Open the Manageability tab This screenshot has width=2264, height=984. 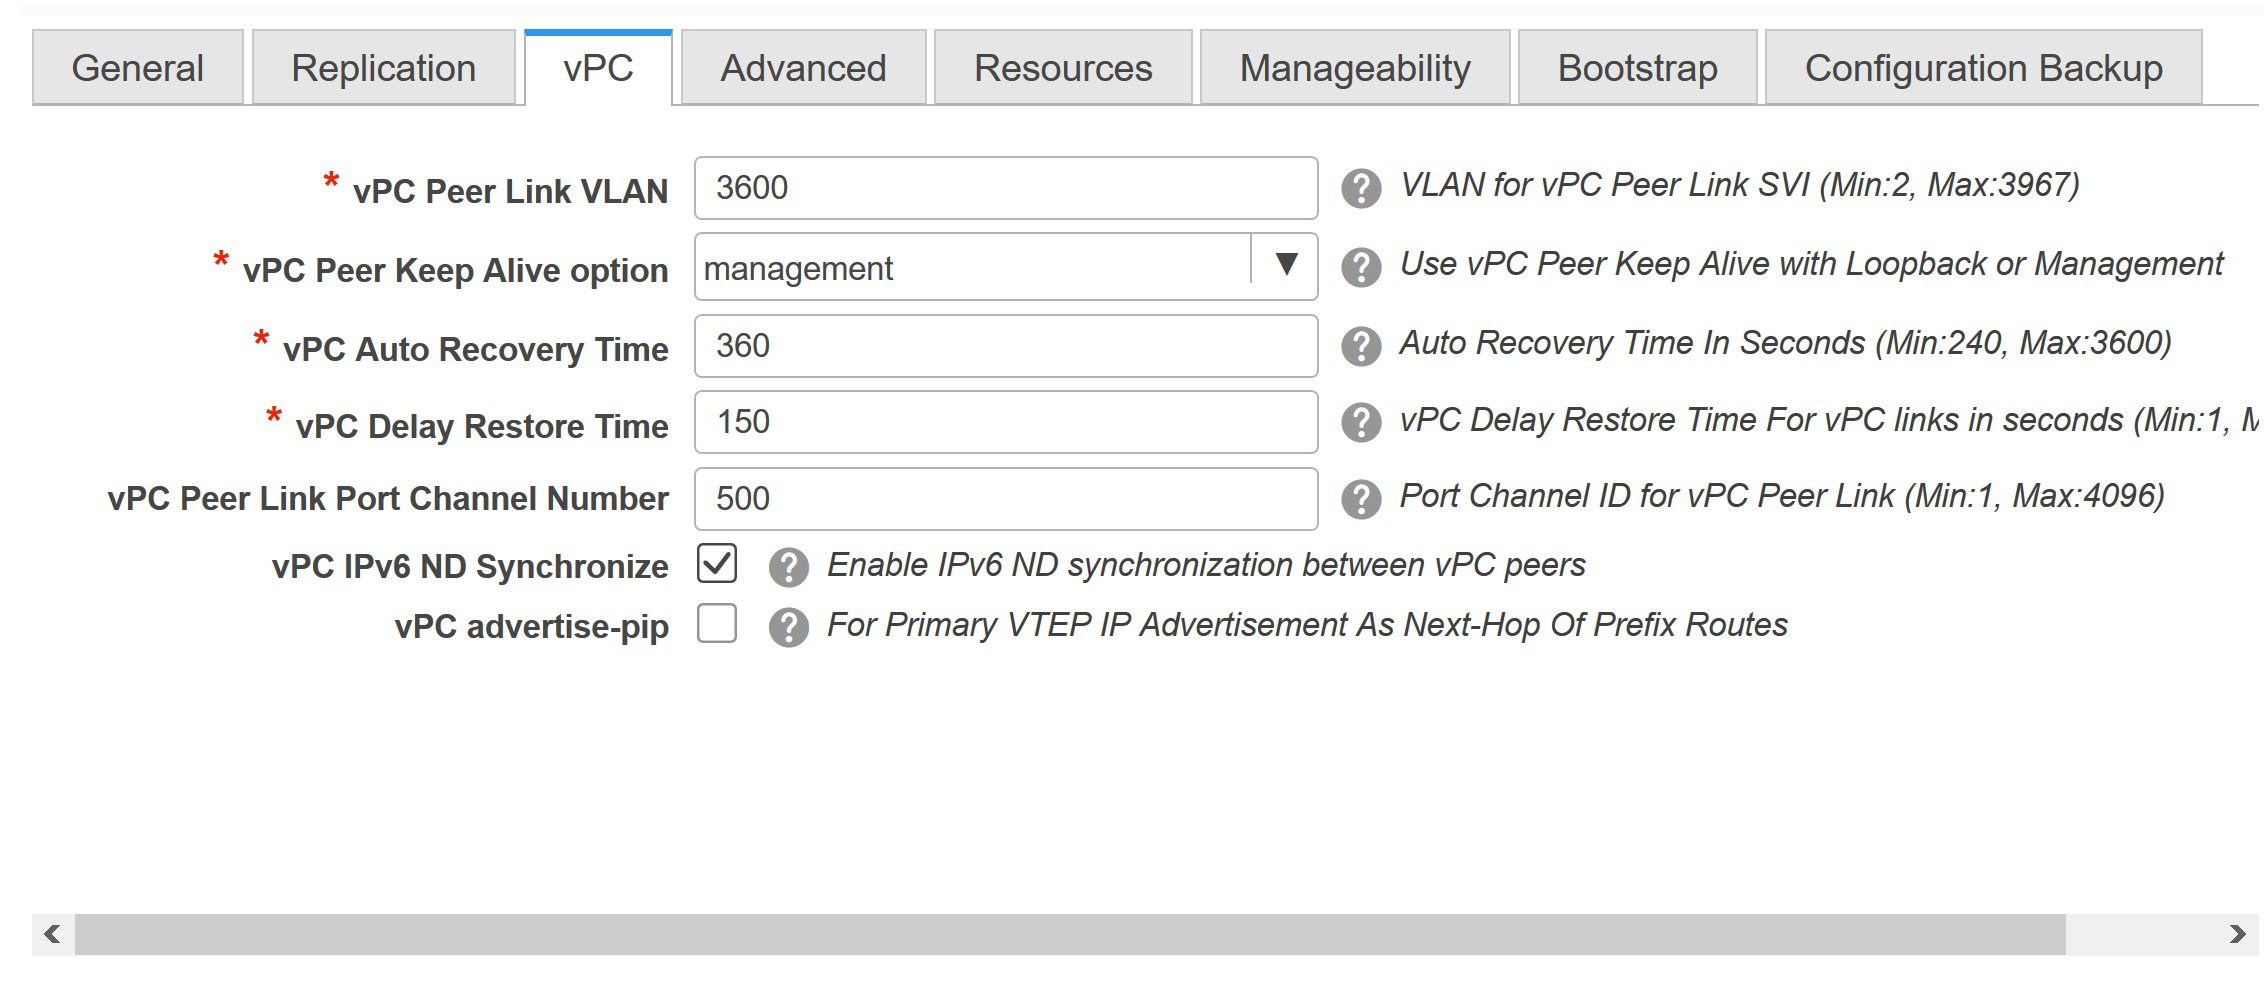pos(1355,68)
